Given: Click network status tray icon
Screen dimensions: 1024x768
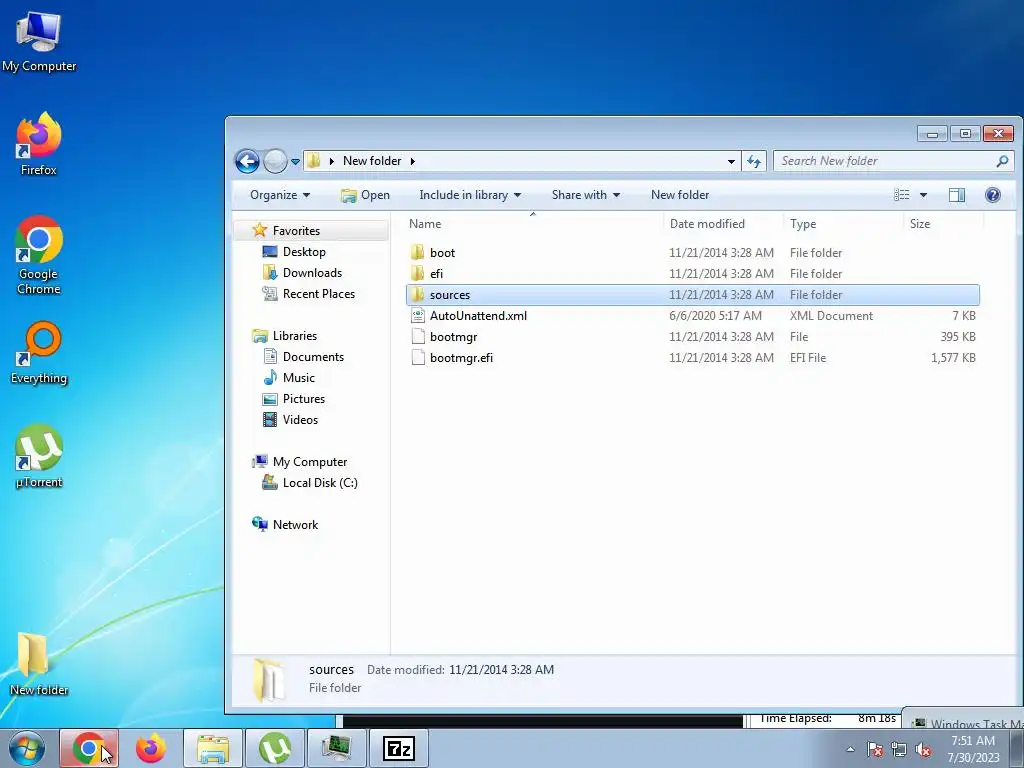Looking at the screenshot, I should pyautogui.click(x=899, y=749).
